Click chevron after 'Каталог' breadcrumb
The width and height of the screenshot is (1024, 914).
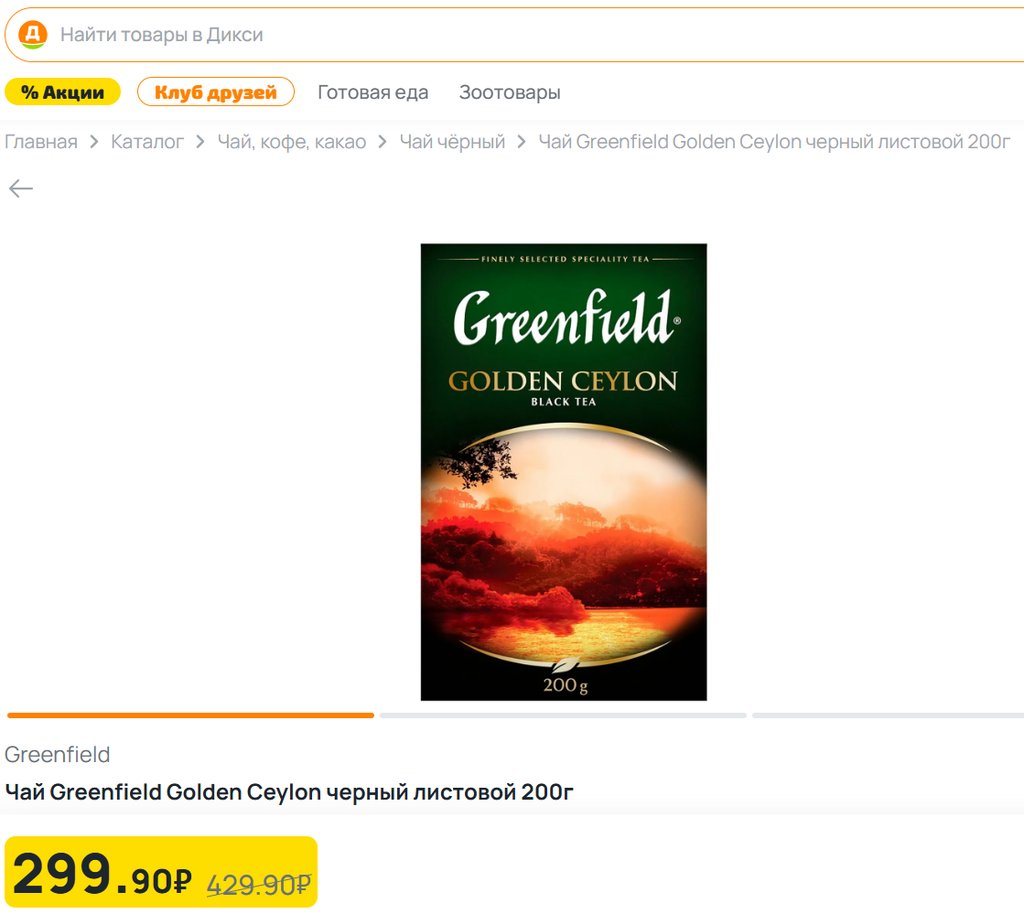point(200,142)
